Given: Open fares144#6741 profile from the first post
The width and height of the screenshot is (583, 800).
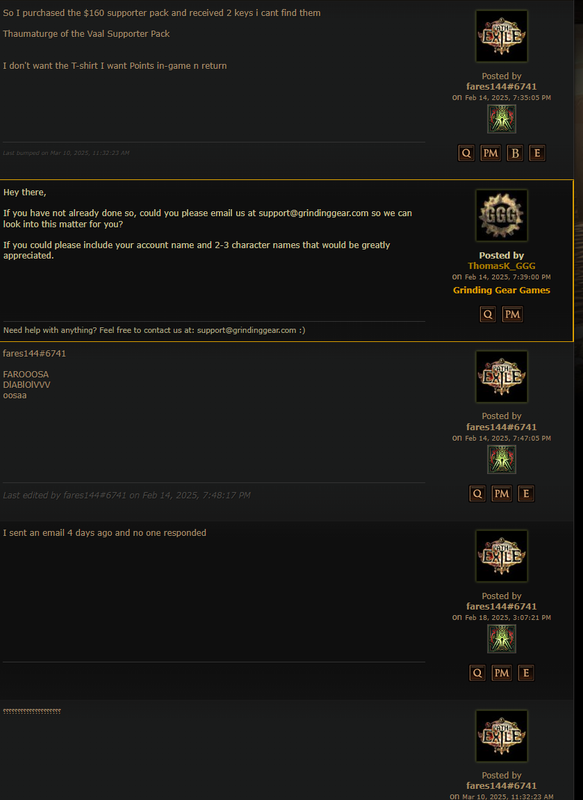Looking at the screenshot, I should [501, 86].
